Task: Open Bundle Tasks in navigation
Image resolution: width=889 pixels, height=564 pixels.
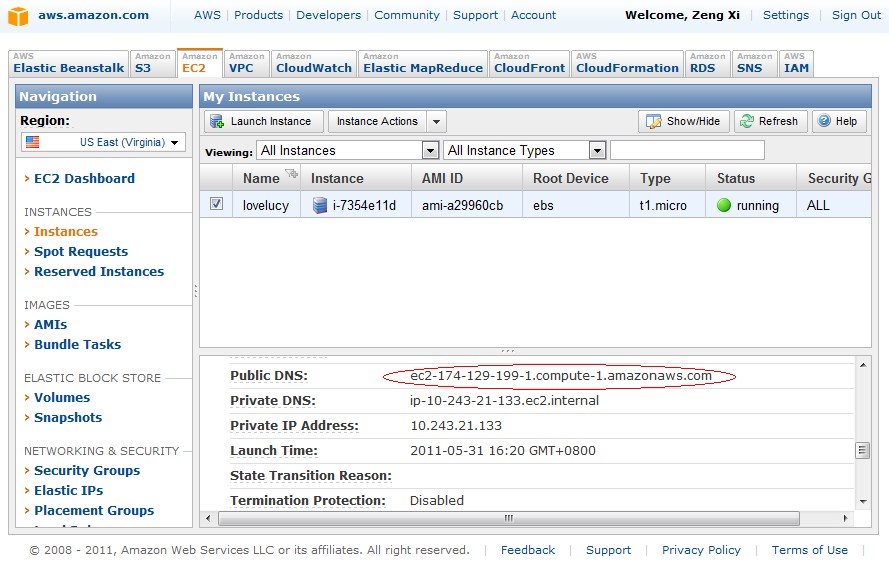Action: click(x=78, y=344)
